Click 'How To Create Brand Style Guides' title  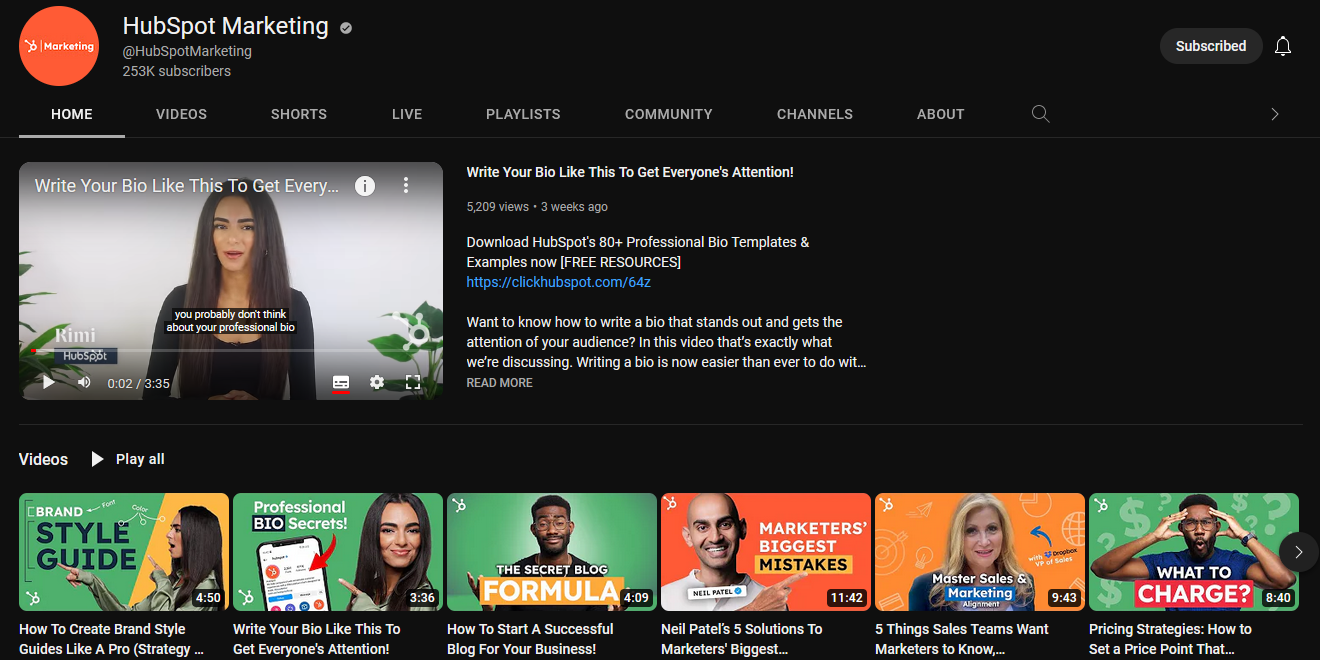pos(111,639)
